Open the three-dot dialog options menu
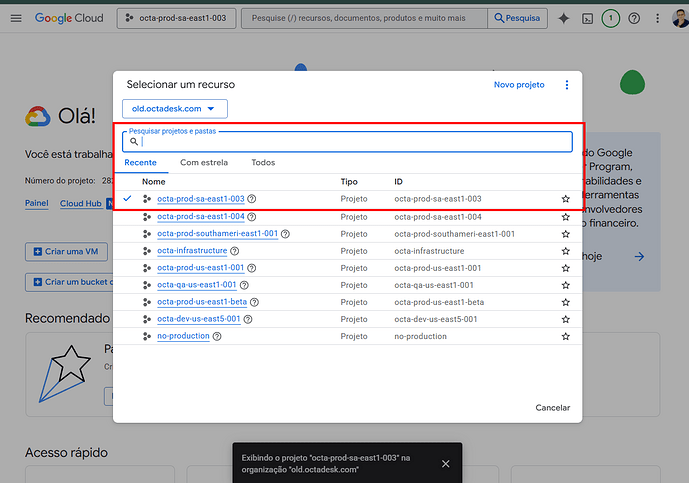This screenshot has height=483, width=689. pos(567,85)
